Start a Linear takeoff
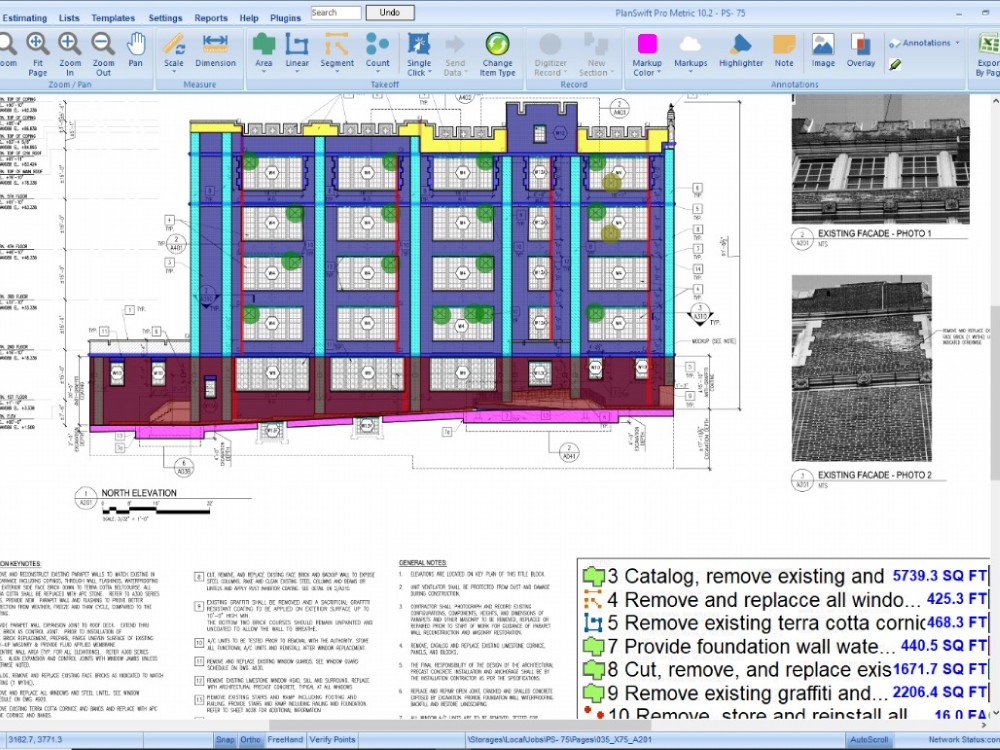 coord(297,50)
